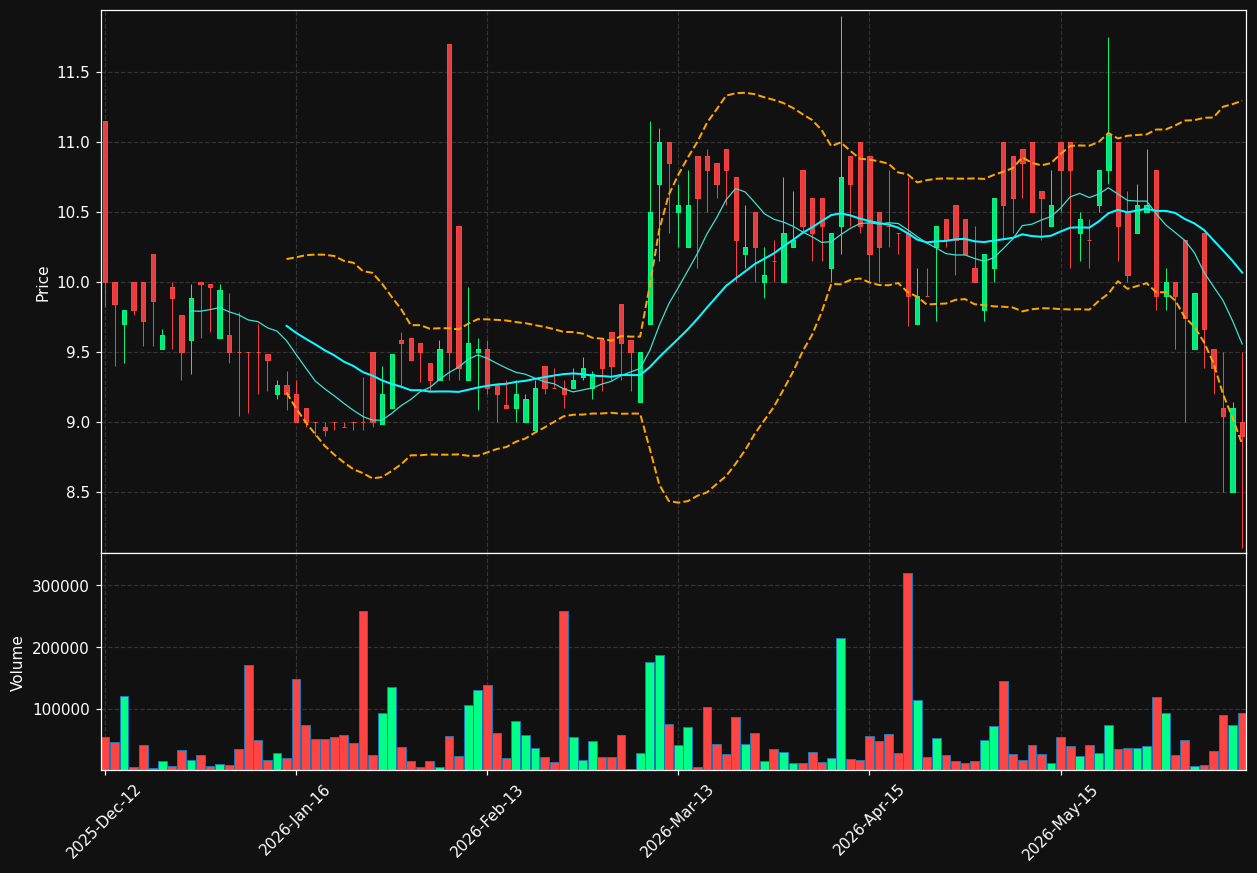Click the Volume axis title
This screenshot has height=873, width=1257.
18,663
